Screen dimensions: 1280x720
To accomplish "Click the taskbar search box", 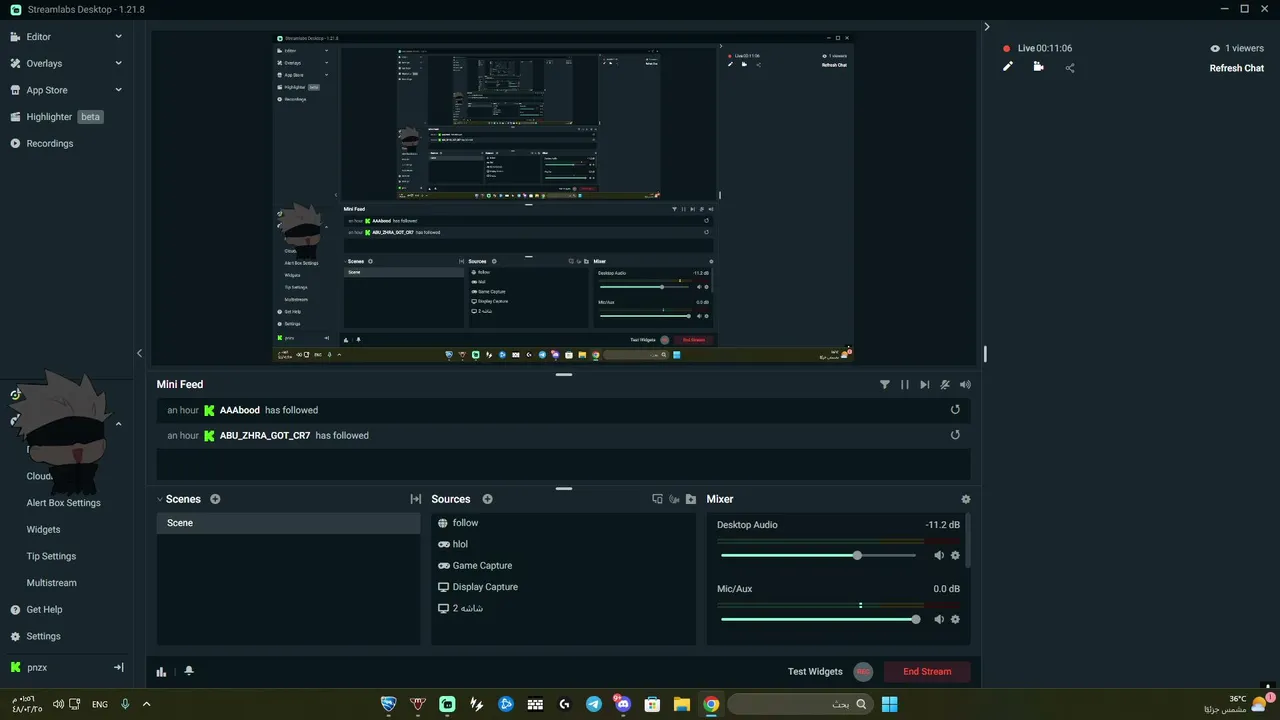I will (798, 704).
